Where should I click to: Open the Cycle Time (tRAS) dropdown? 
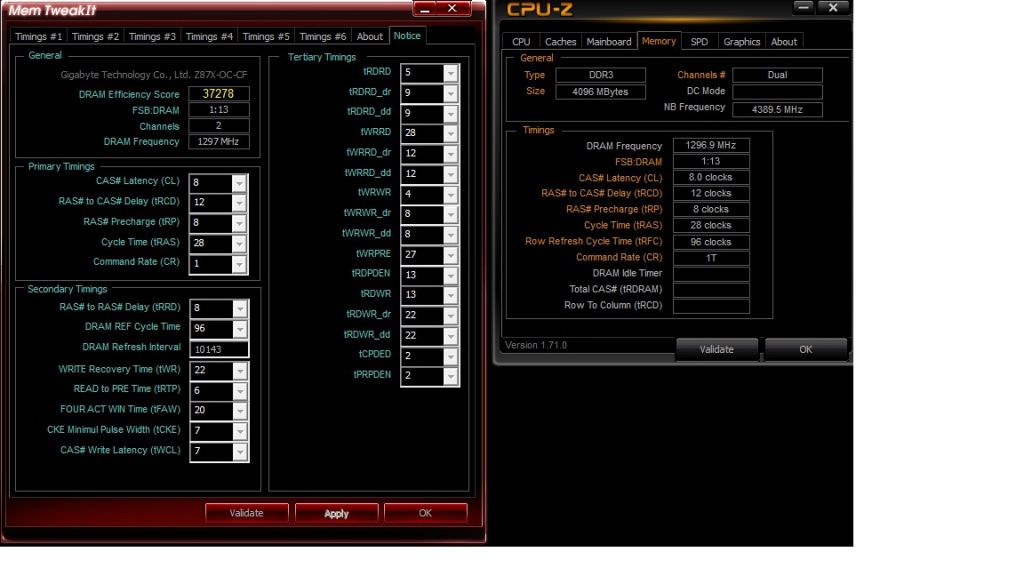[239, 244]
